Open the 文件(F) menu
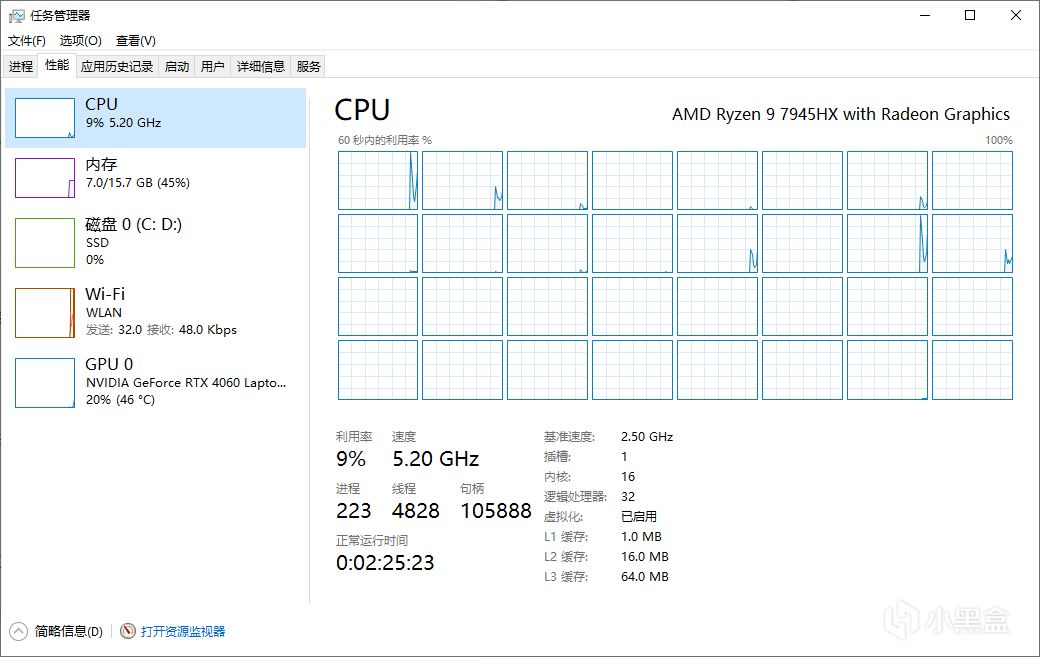1040x657 pixels. [27, 41]
